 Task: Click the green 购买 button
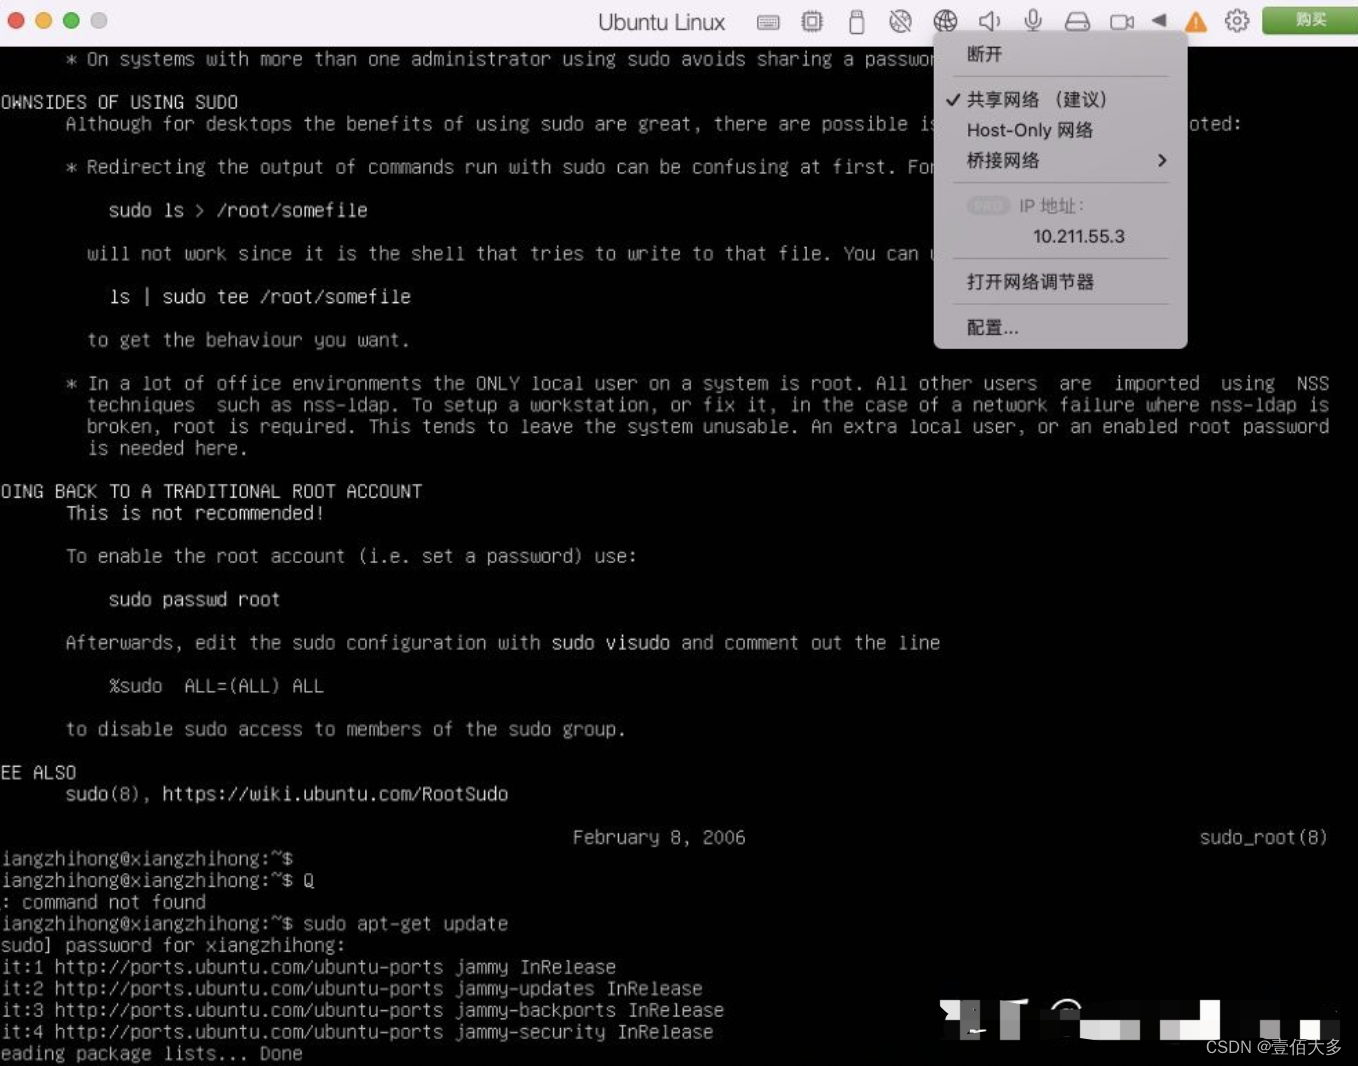[1310, 20]
